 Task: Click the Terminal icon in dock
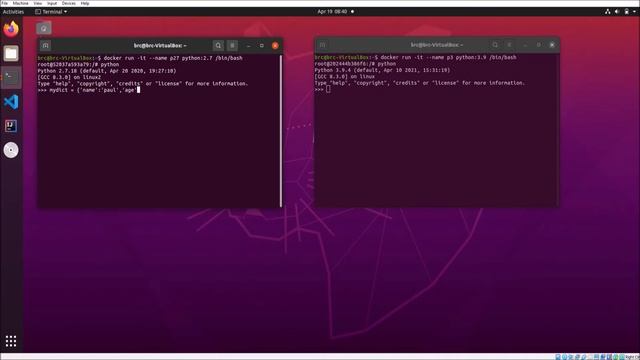click(x=11, y=77)
